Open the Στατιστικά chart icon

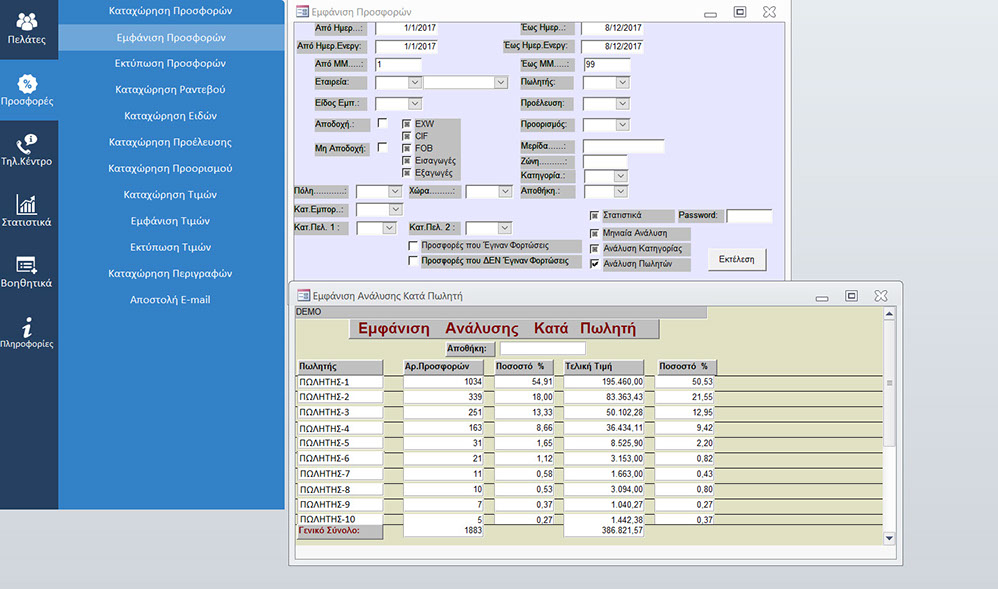(27, 209)
